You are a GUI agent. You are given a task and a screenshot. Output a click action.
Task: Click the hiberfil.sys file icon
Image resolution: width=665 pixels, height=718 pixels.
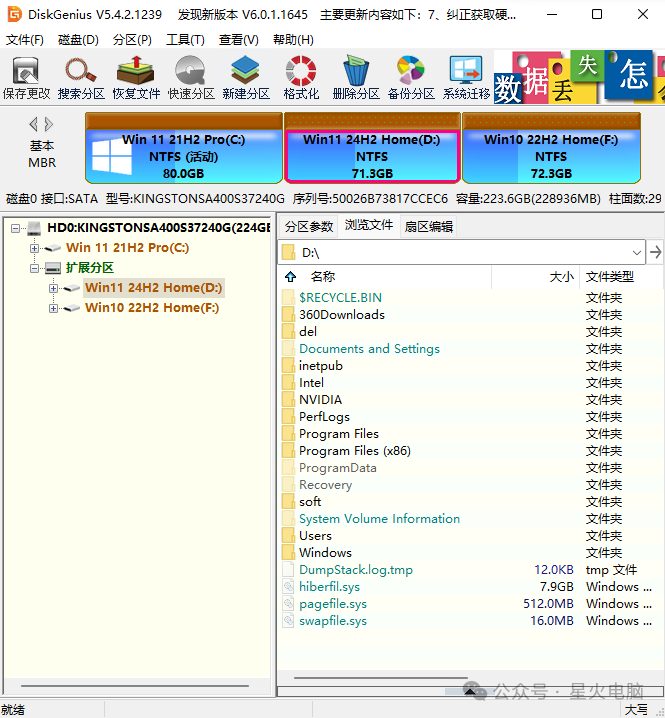coord(288,587)
